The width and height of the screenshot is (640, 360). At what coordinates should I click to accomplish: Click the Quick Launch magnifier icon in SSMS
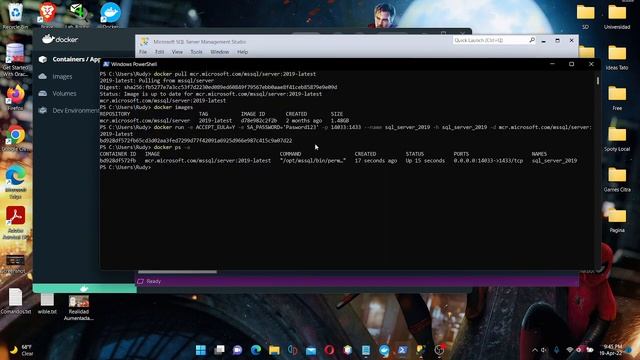coord(532,40)
